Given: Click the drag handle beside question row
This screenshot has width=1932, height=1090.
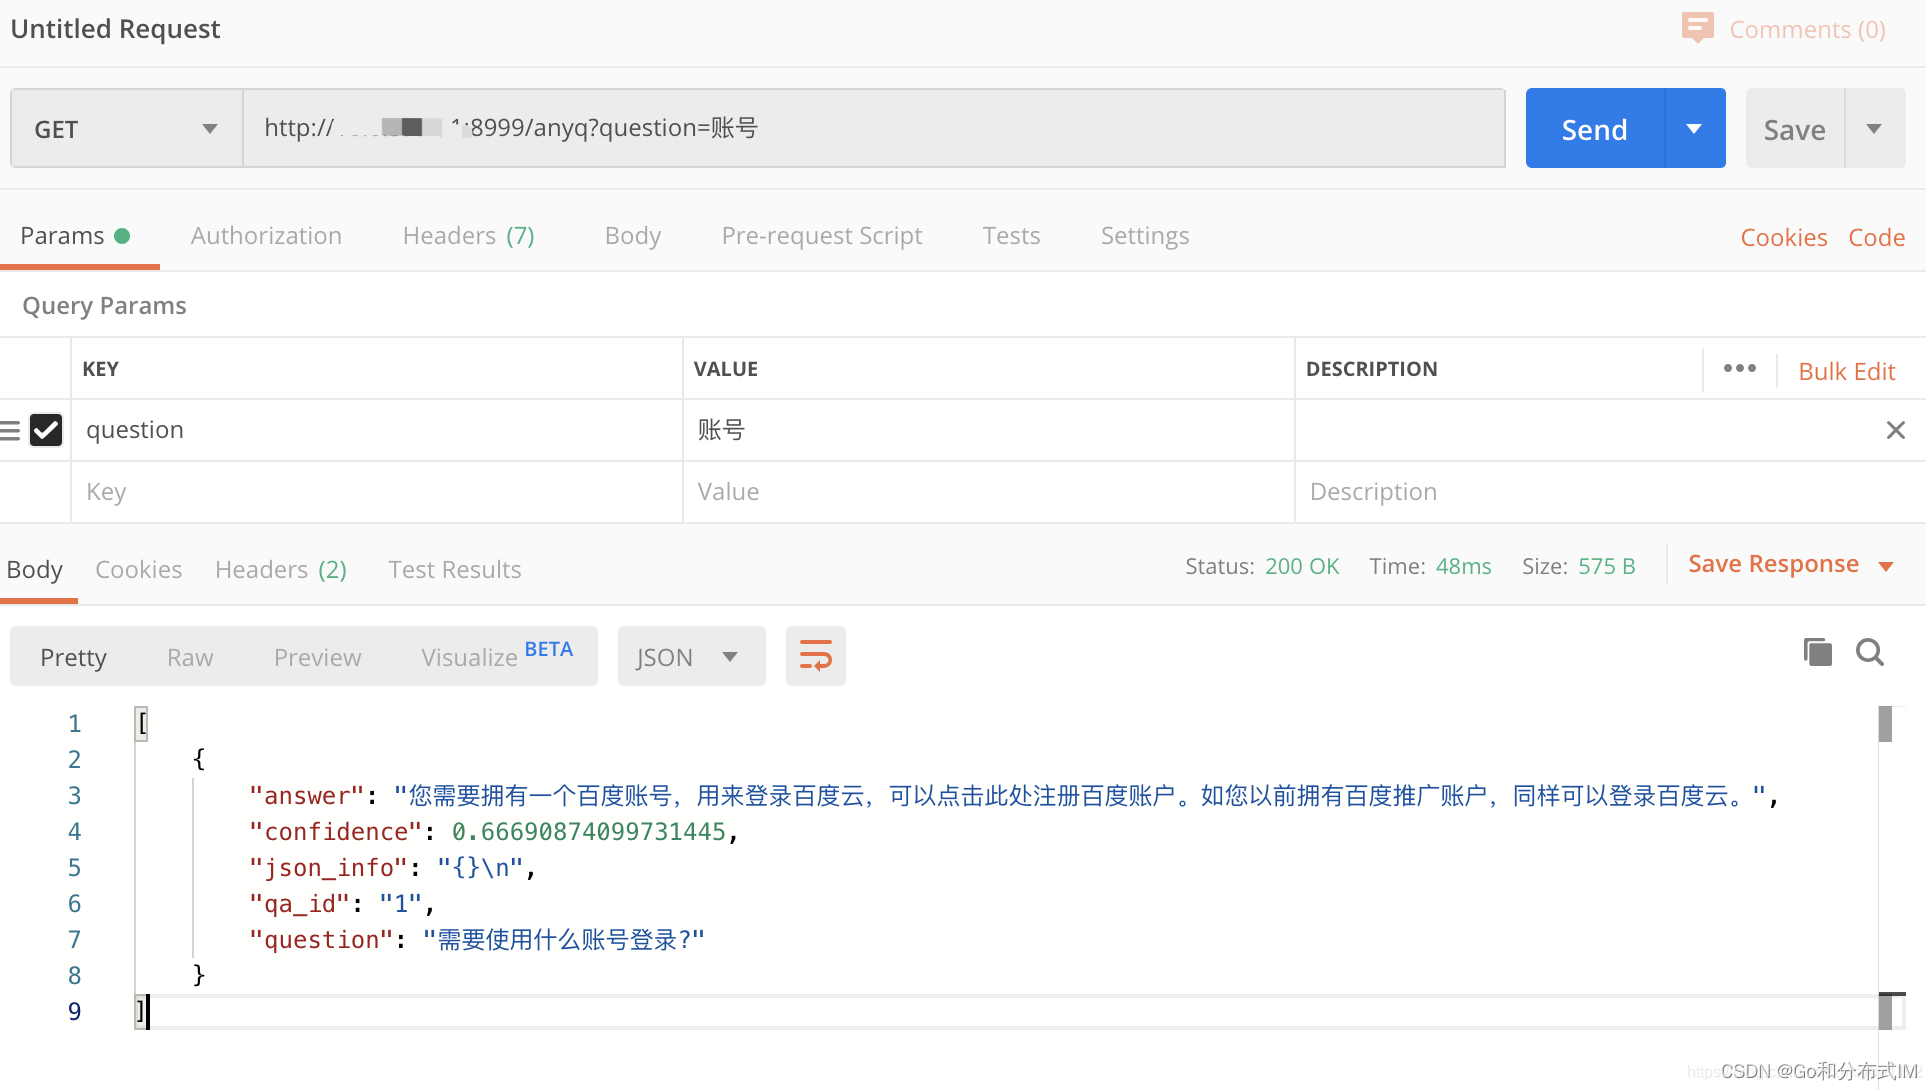Looking at the screenshot, I should click(11, 431).
